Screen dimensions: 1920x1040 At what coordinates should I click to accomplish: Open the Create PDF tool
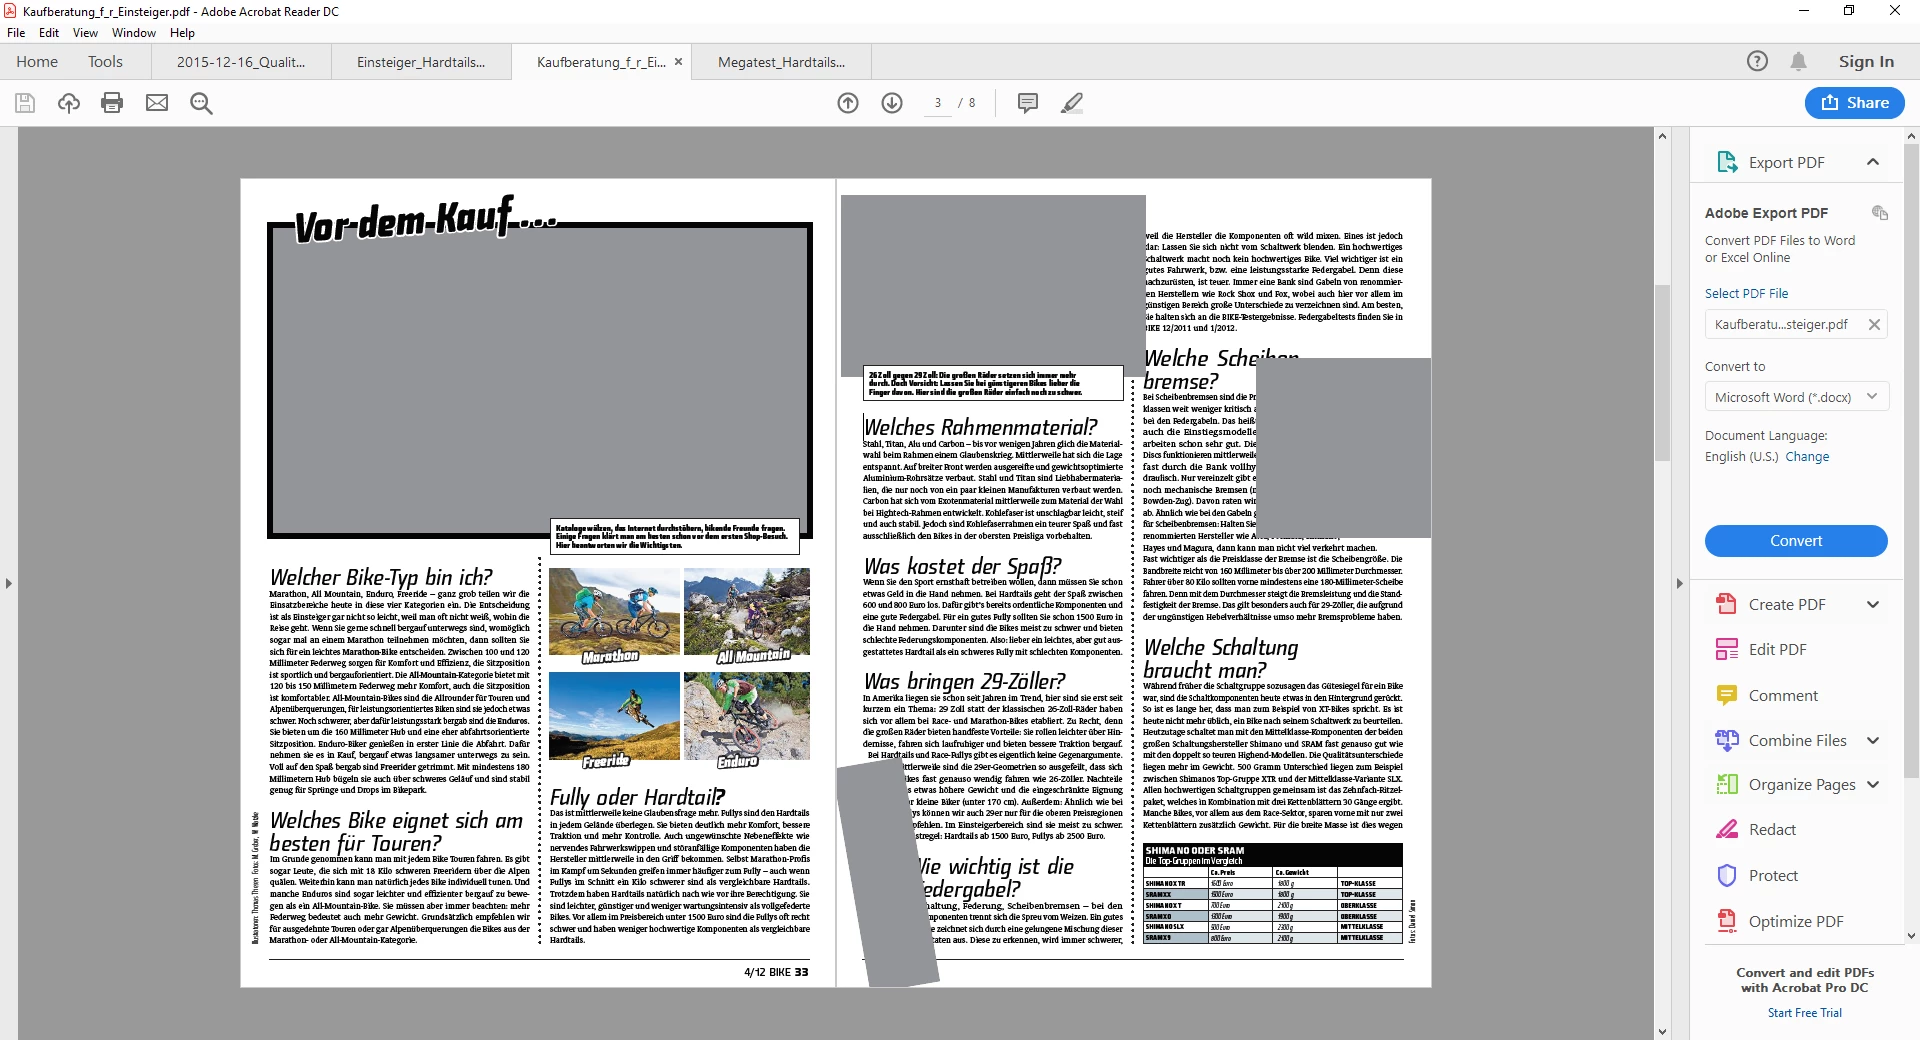(x=1786, y=604)
